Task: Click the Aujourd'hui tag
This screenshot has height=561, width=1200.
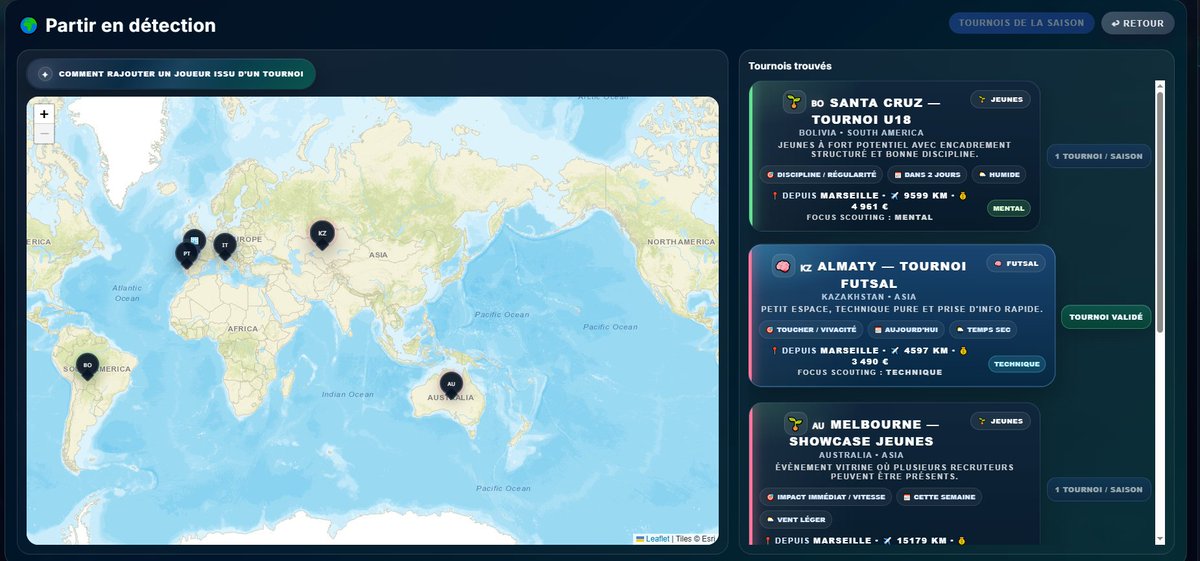Action: 907,329
